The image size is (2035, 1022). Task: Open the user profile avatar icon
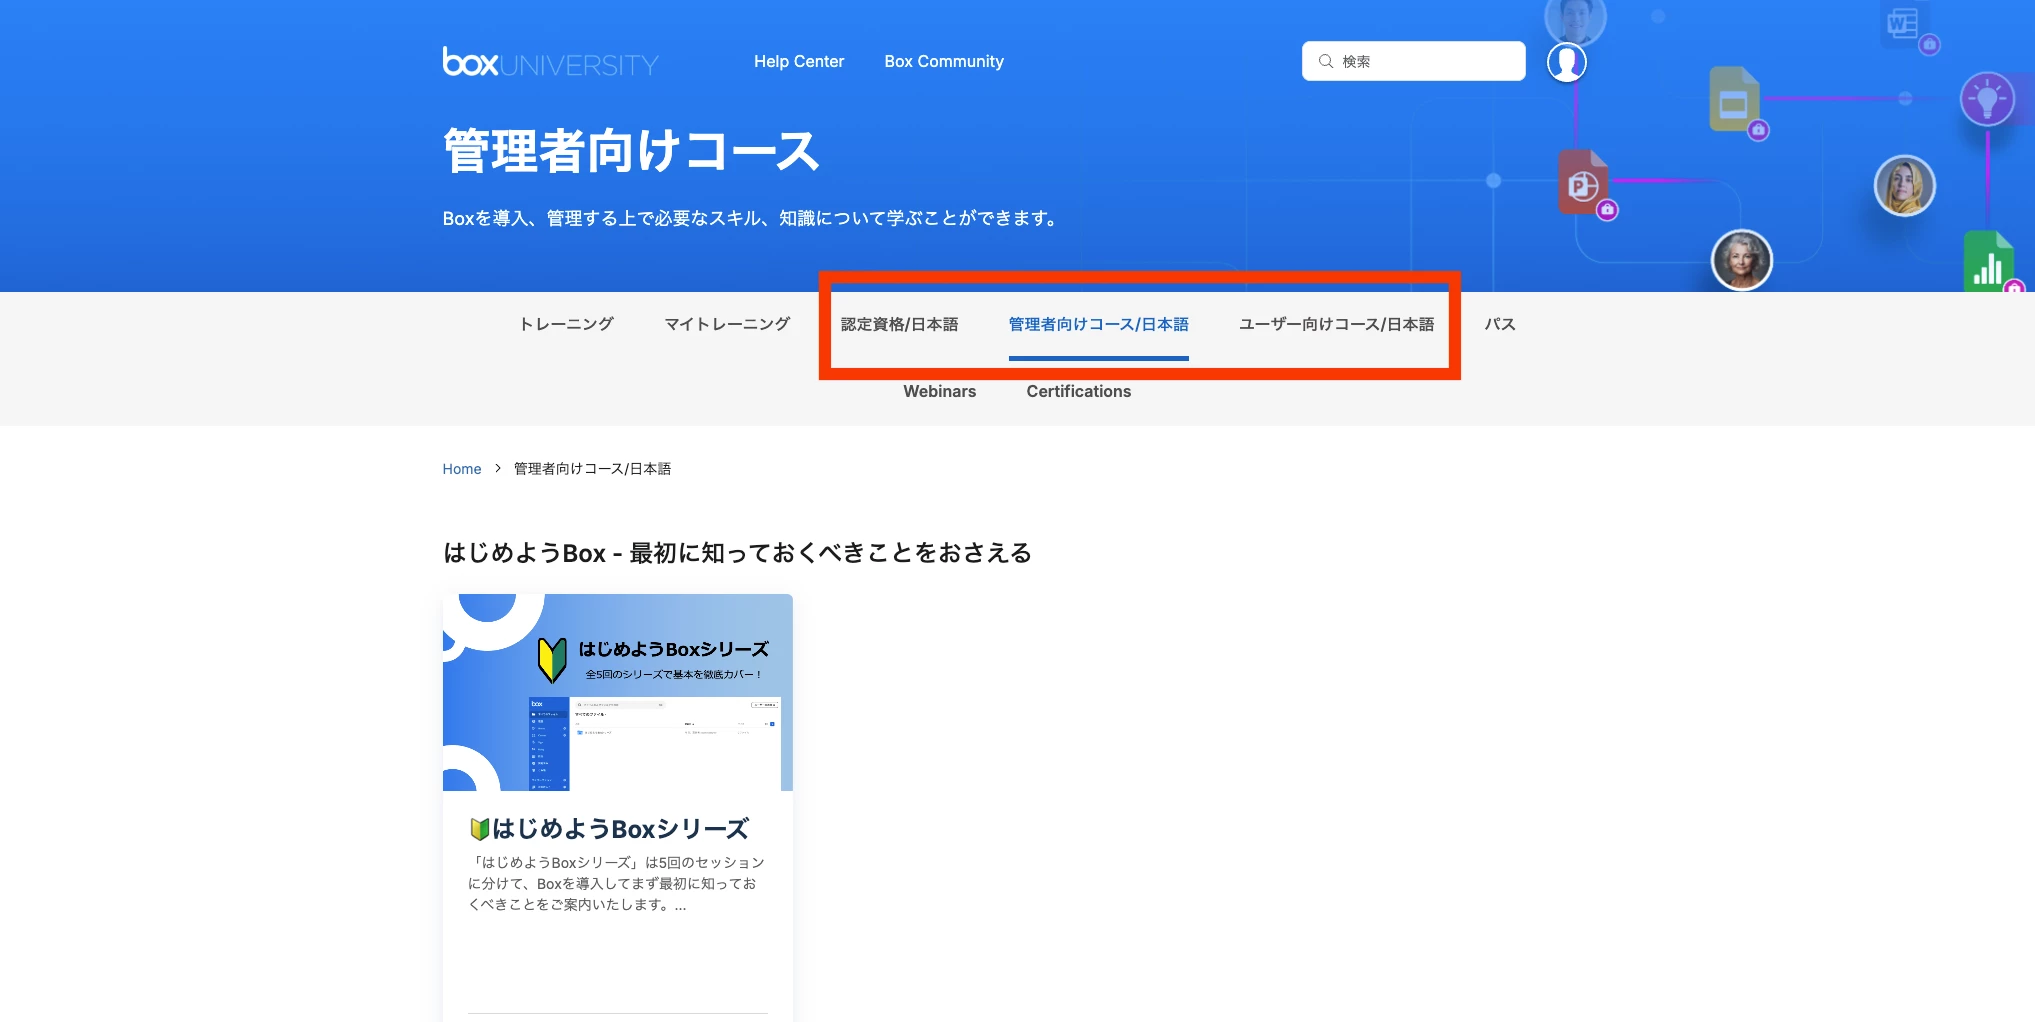[1566, 62]
